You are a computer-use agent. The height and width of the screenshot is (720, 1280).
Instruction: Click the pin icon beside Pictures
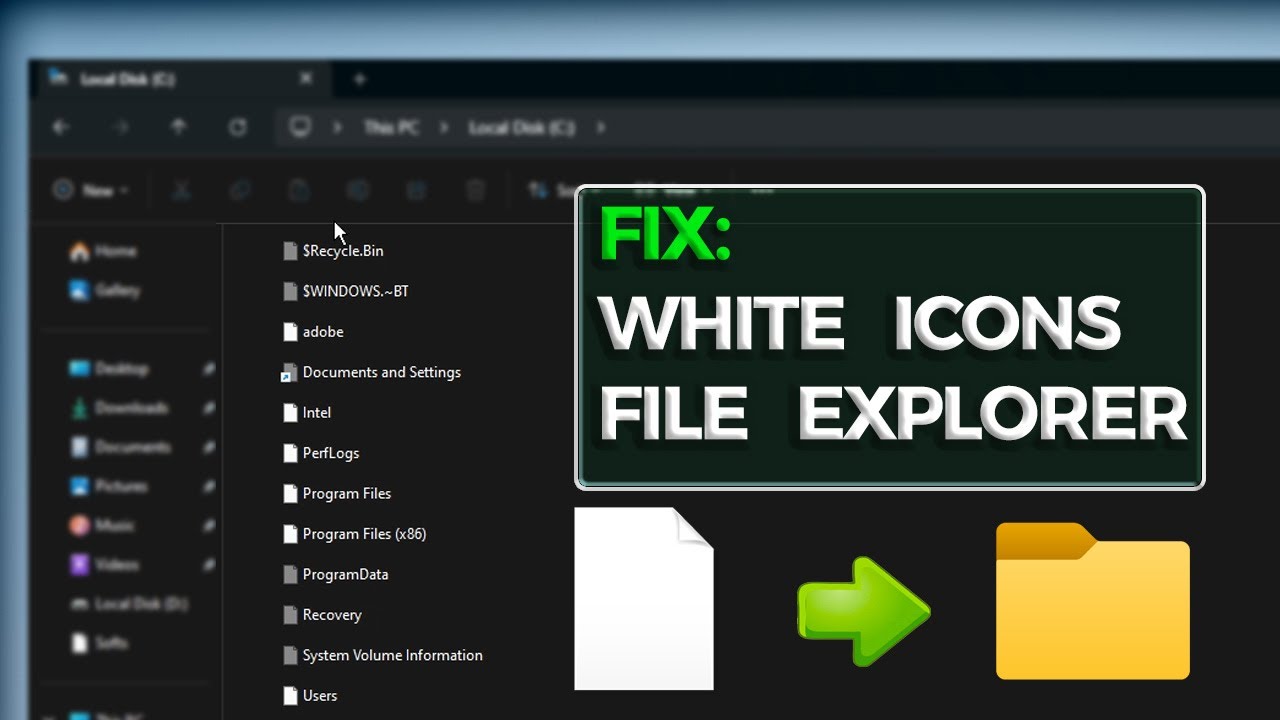tap(208, 486)
